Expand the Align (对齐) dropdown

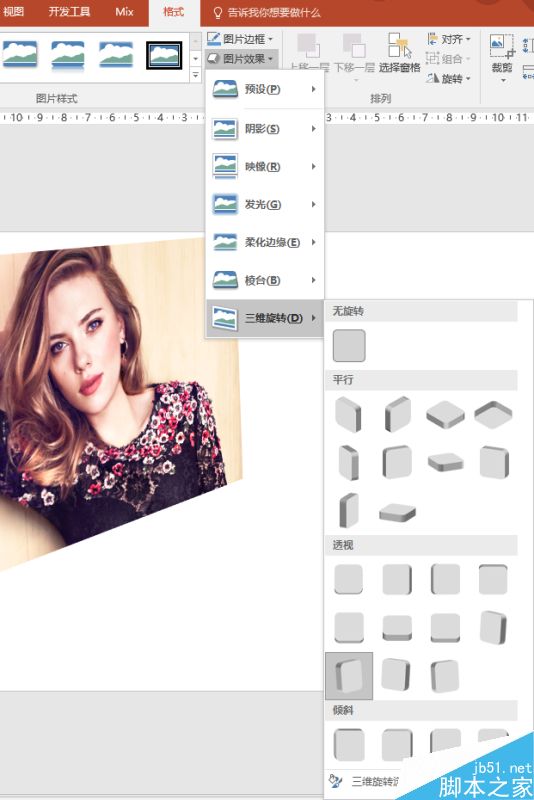(x=448, y=39)
